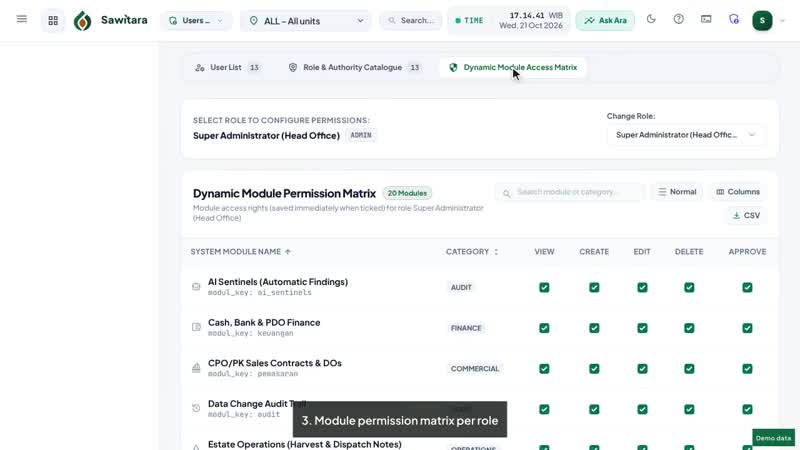This screenshot has width=800, height=450.
Task: Click the Data Change Audit Trail row icon
Action: (196, 408)
